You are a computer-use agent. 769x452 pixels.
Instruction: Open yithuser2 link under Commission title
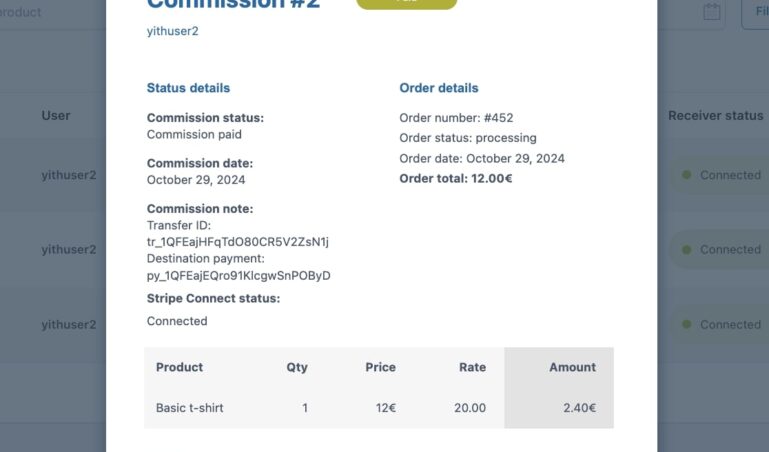coord(172,31)
